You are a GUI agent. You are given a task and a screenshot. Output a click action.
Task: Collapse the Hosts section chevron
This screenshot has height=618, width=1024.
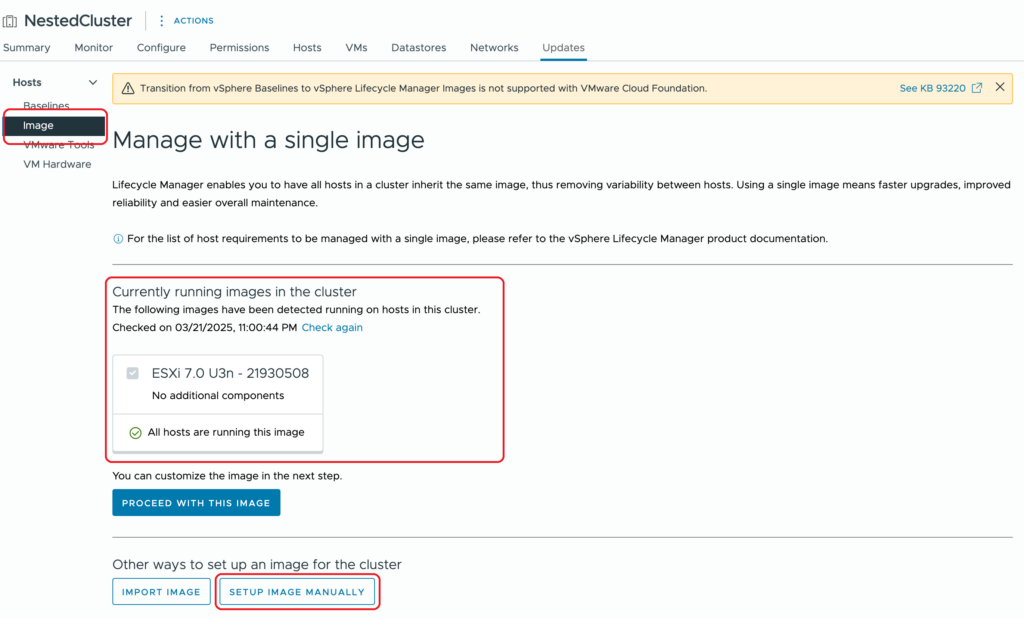pos(93,83)
